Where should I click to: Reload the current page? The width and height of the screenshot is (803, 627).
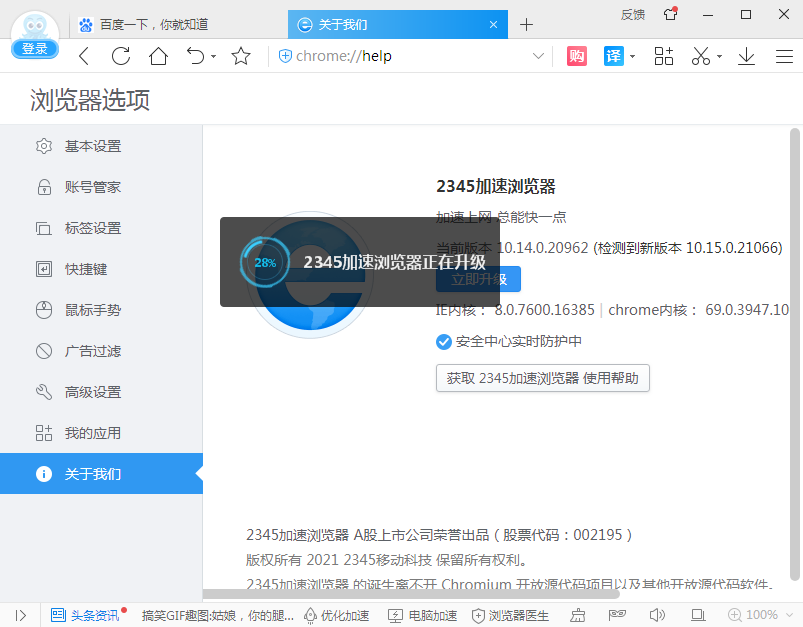pyautogui.click(x=121, y=56)
